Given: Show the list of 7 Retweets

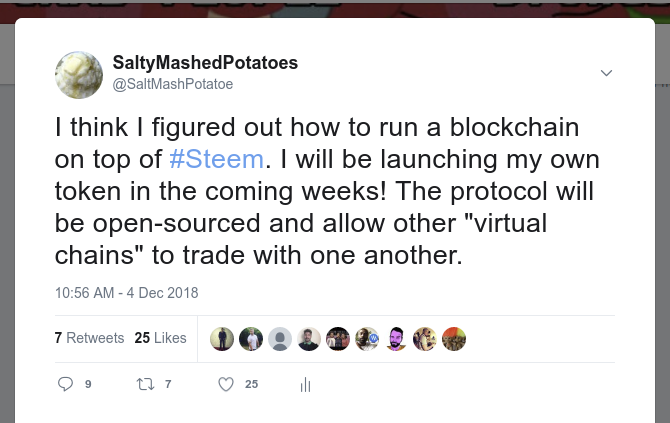Looking at the screenshot, I should [89, 338].
